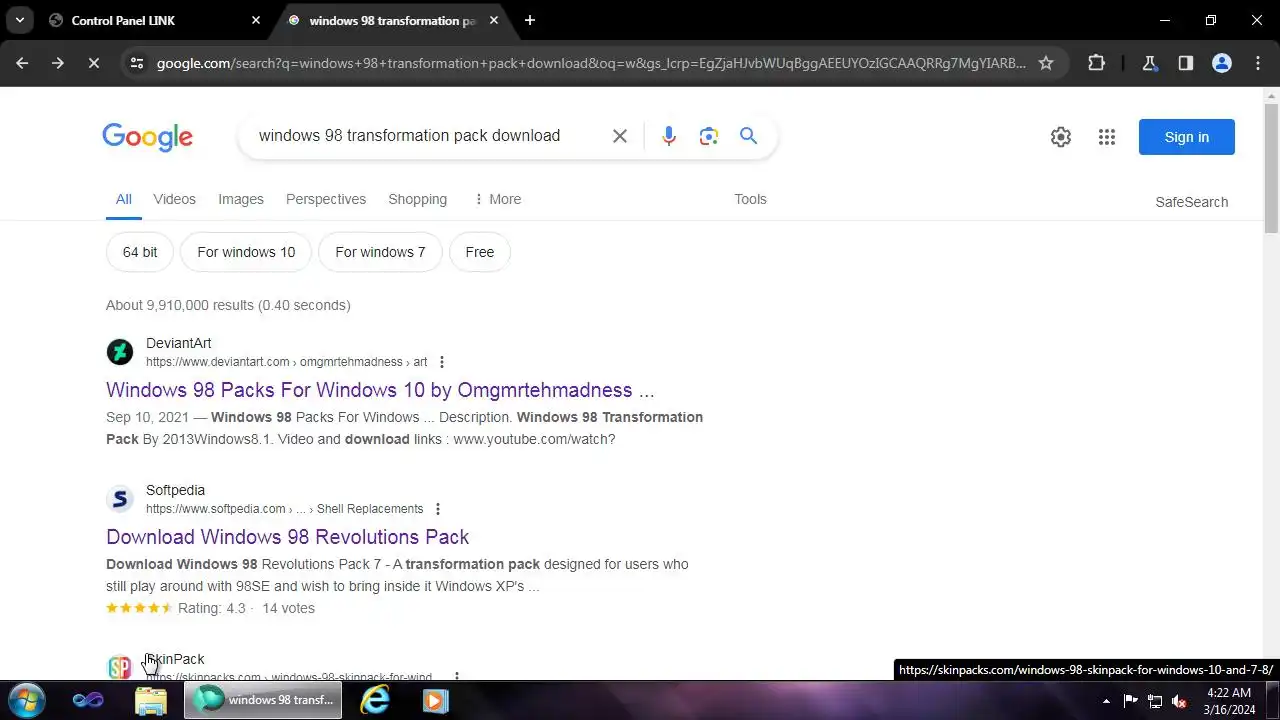Click the Rating: 4.3 · 14 votes text
The height and width of the screenshot is (720, 1280).
(246, 608)
